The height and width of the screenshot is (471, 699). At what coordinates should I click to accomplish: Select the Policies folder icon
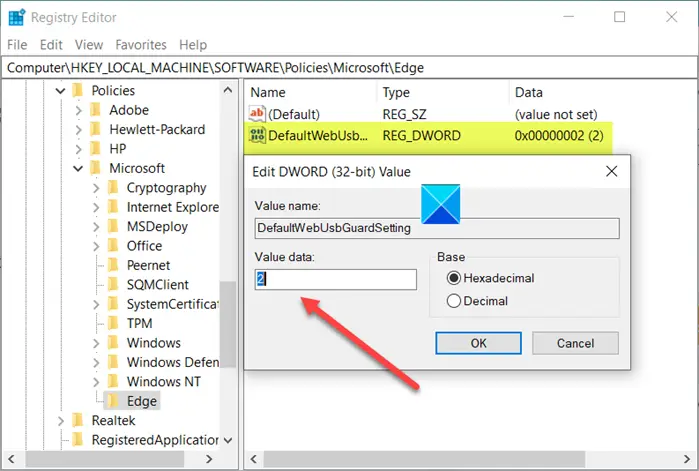tap(78, 90)
